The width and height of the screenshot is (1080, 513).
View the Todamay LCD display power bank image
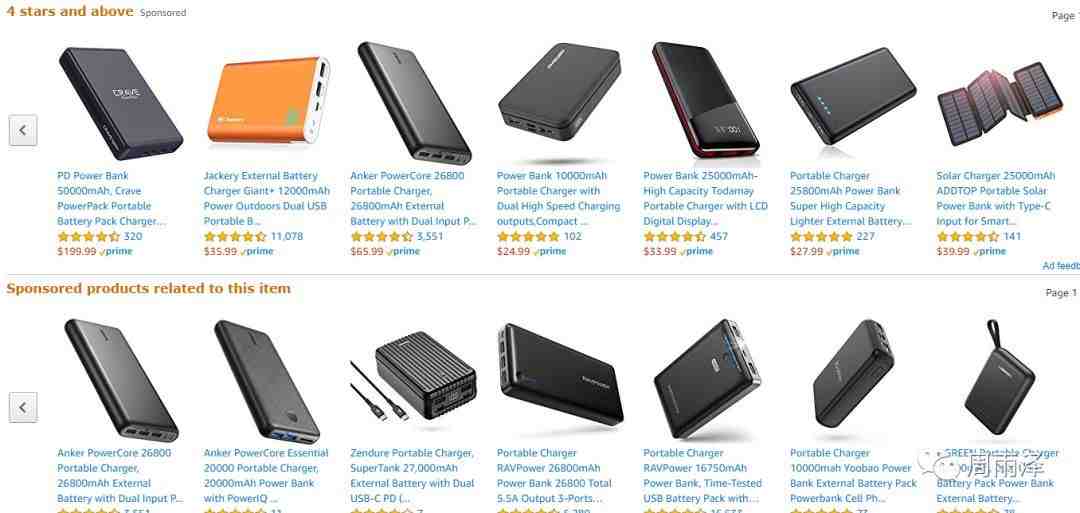click(705, 101)
